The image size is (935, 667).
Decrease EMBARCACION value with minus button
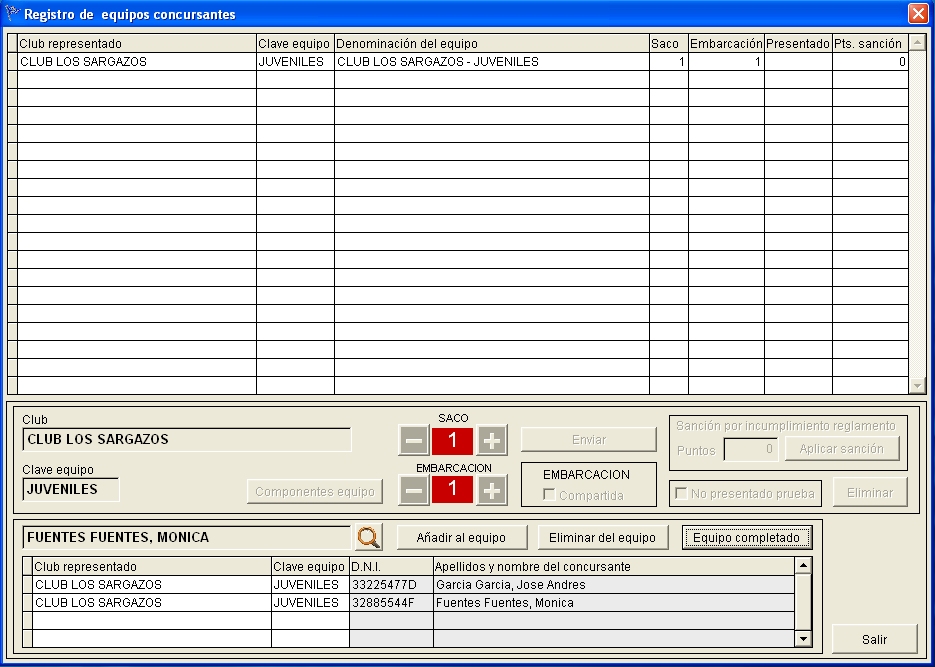[x=414, y=490]
